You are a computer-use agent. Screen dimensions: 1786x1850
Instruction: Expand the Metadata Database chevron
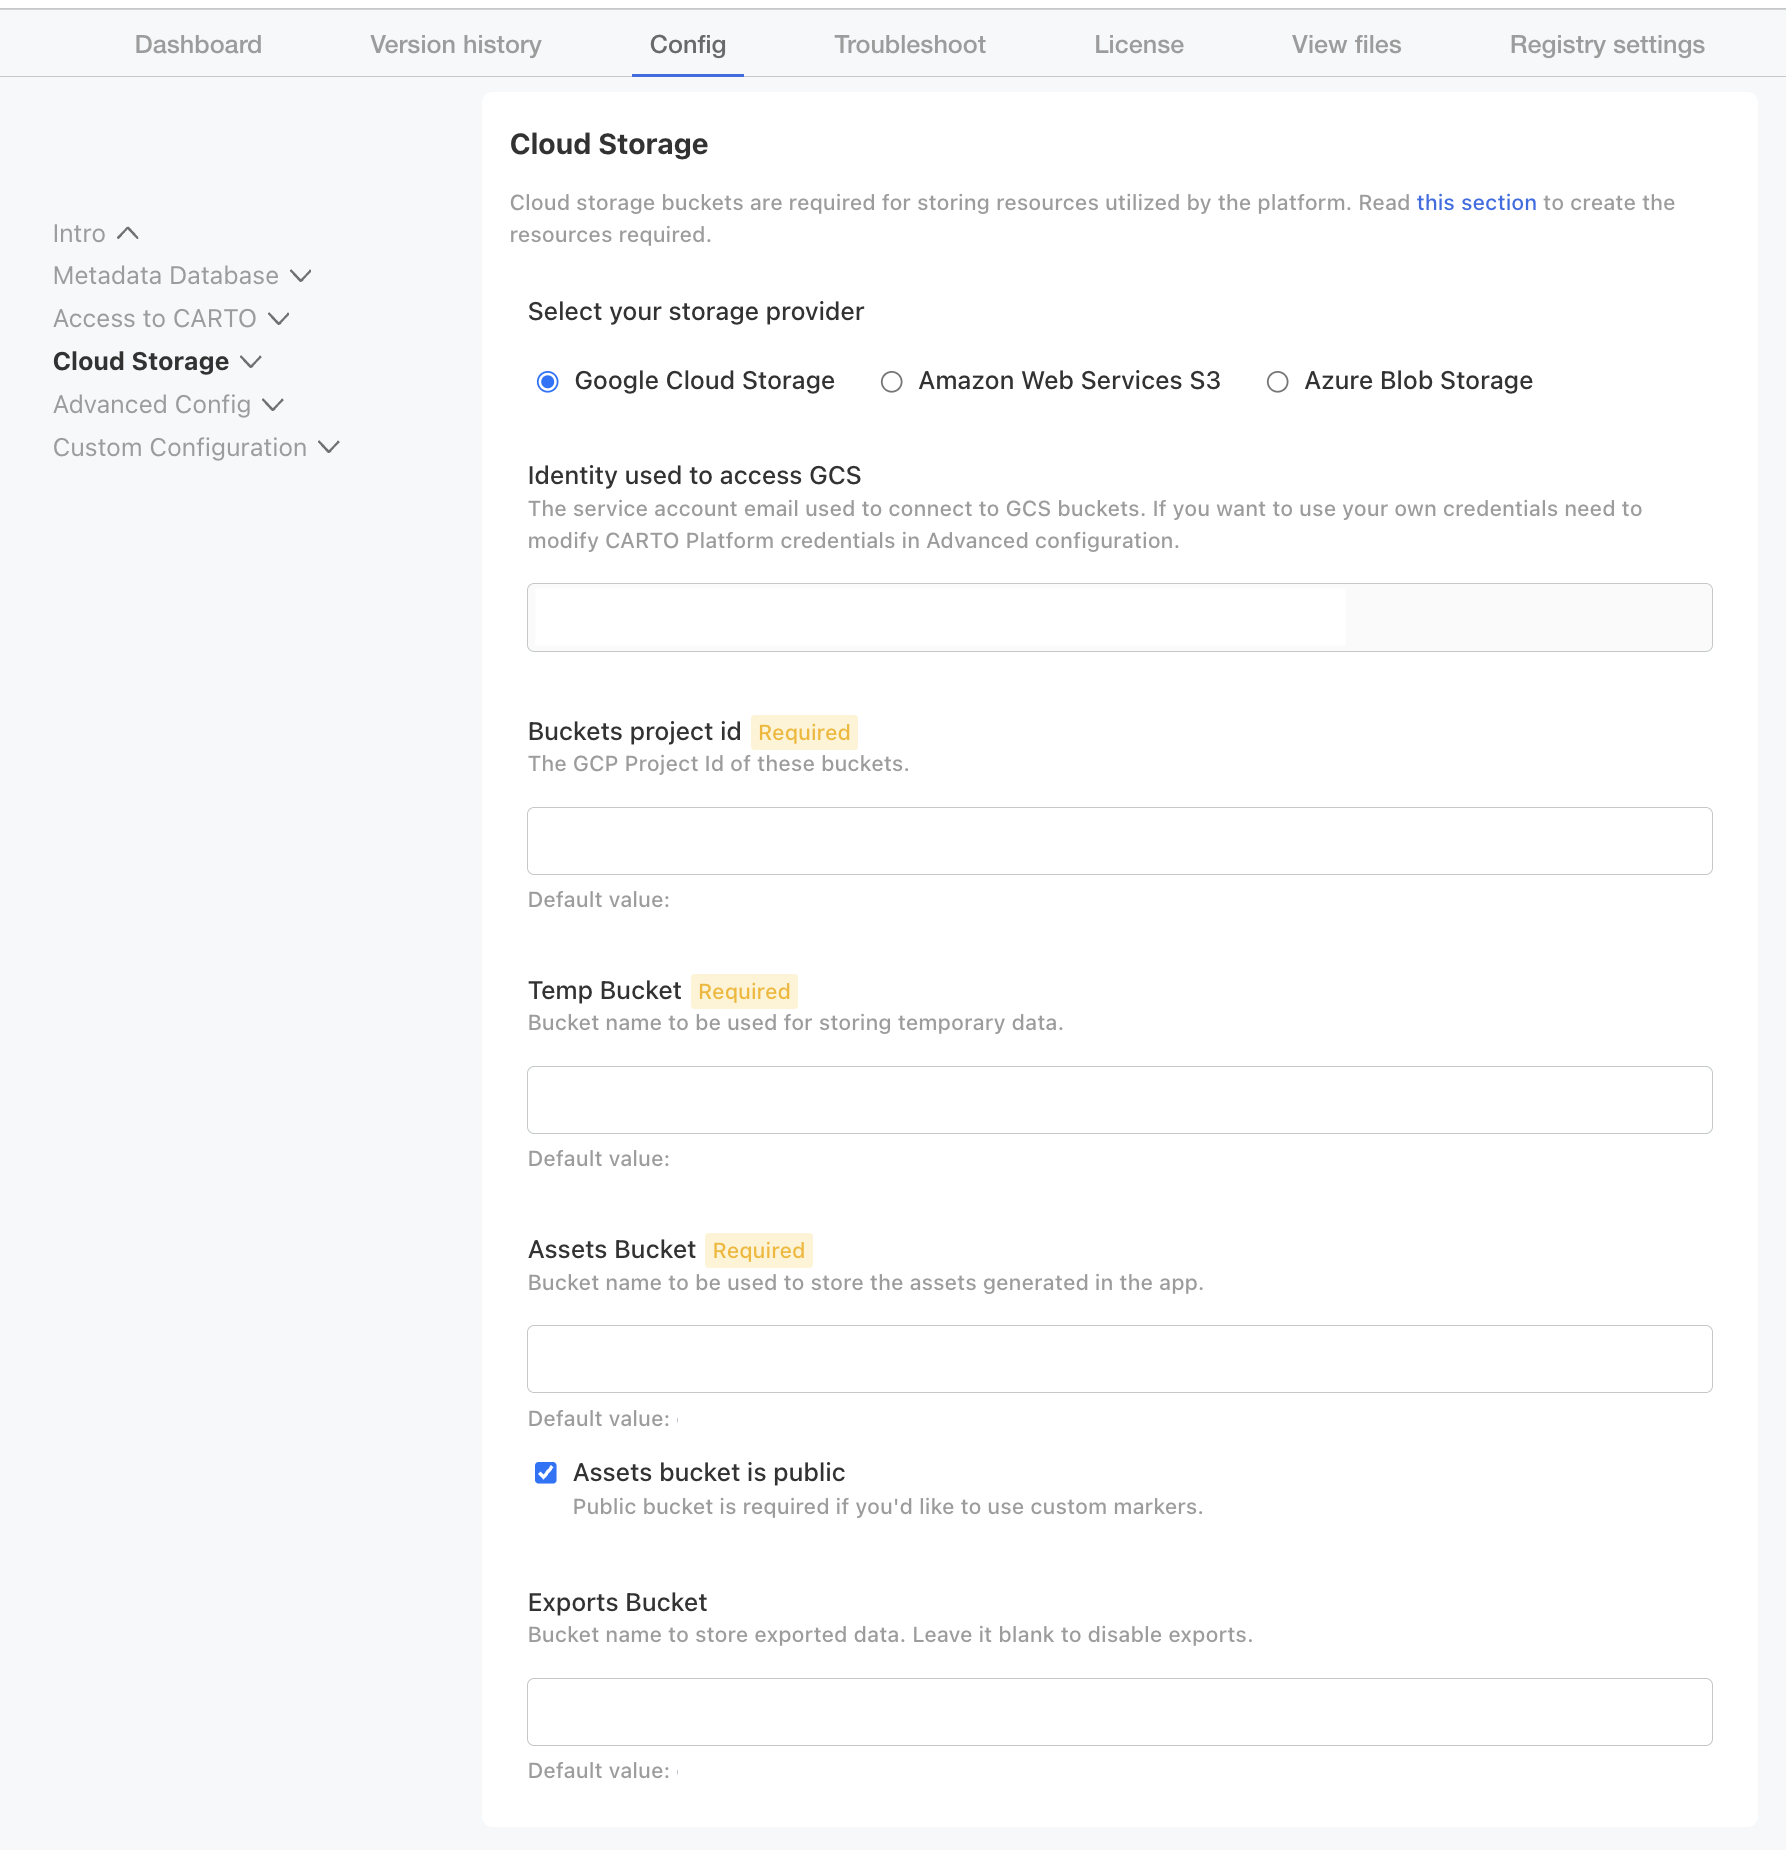pyautogui.click(x=300, y=276)
